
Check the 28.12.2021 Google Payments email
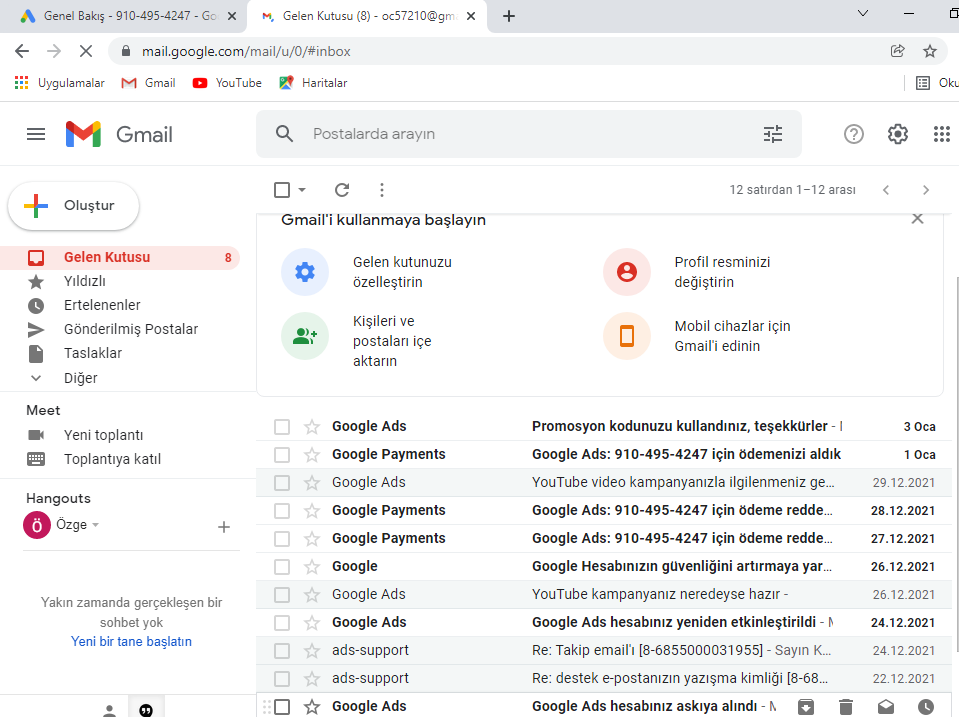point(282,511)
